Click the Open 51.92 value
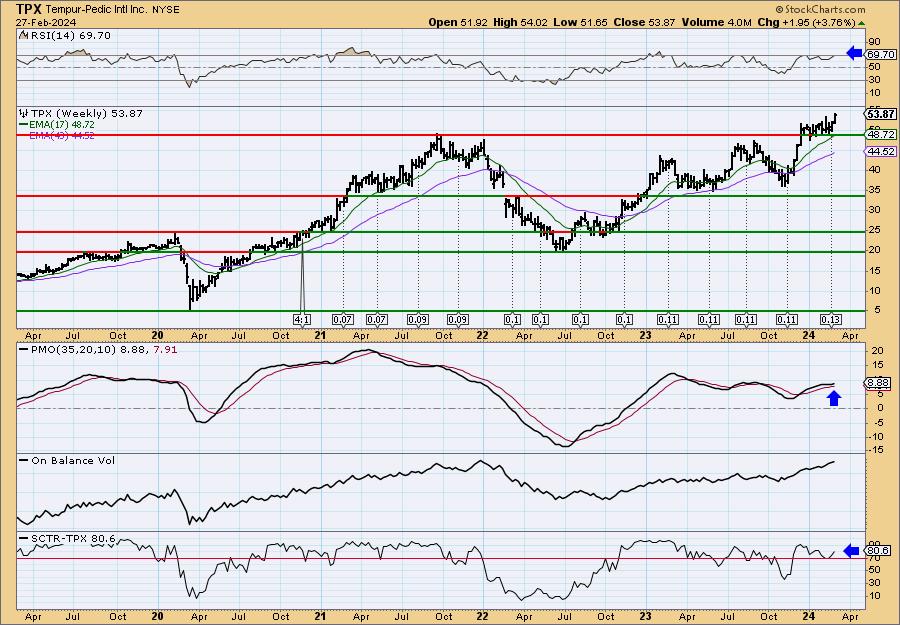This screenshot has height=625, width=900. pyautogui.click(x=459, y=22)
